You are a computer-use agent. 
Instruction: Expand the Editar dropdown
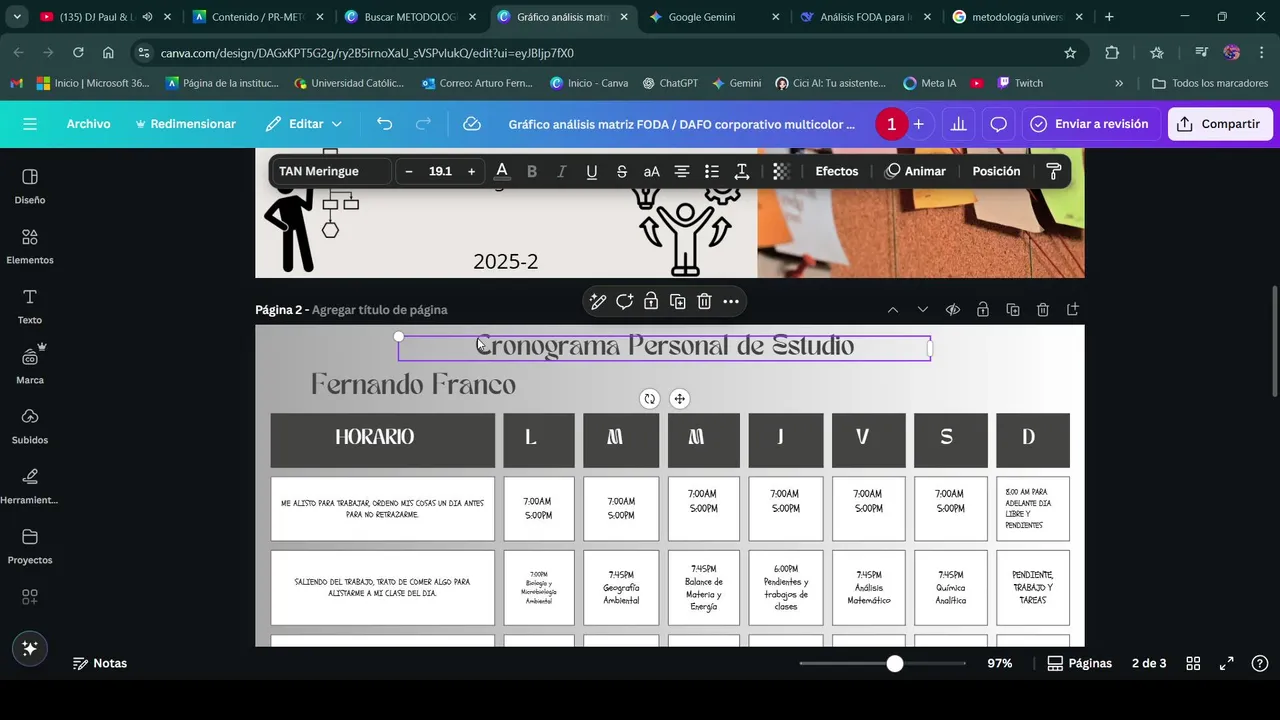point(304,124)
